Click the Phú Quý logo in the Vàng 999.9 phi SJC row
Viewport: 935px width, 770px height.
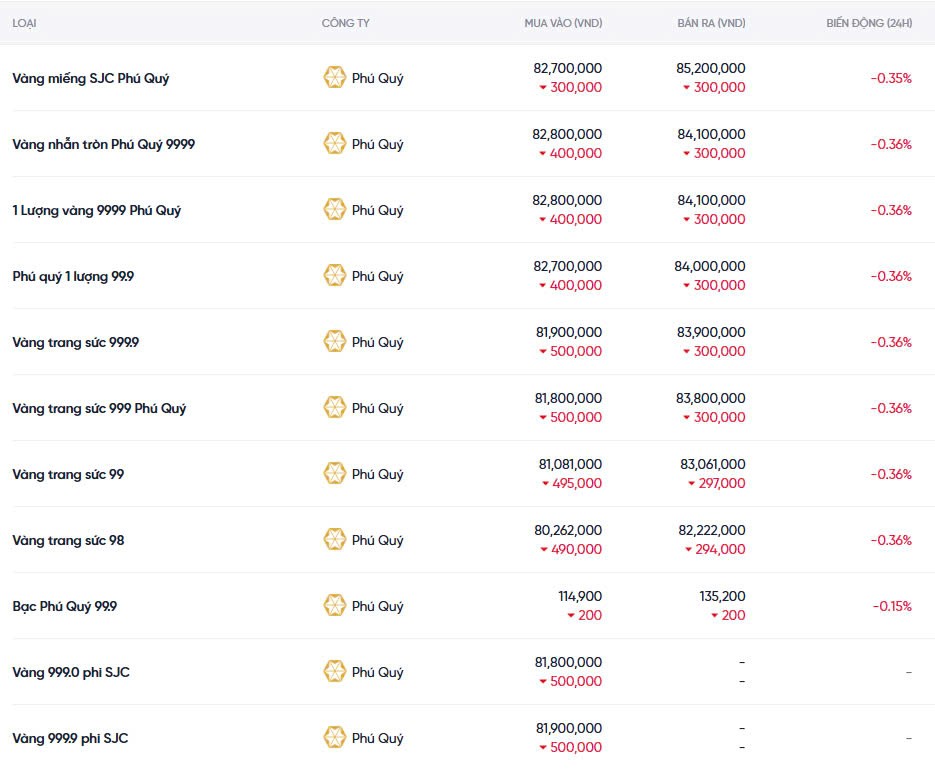335,738
